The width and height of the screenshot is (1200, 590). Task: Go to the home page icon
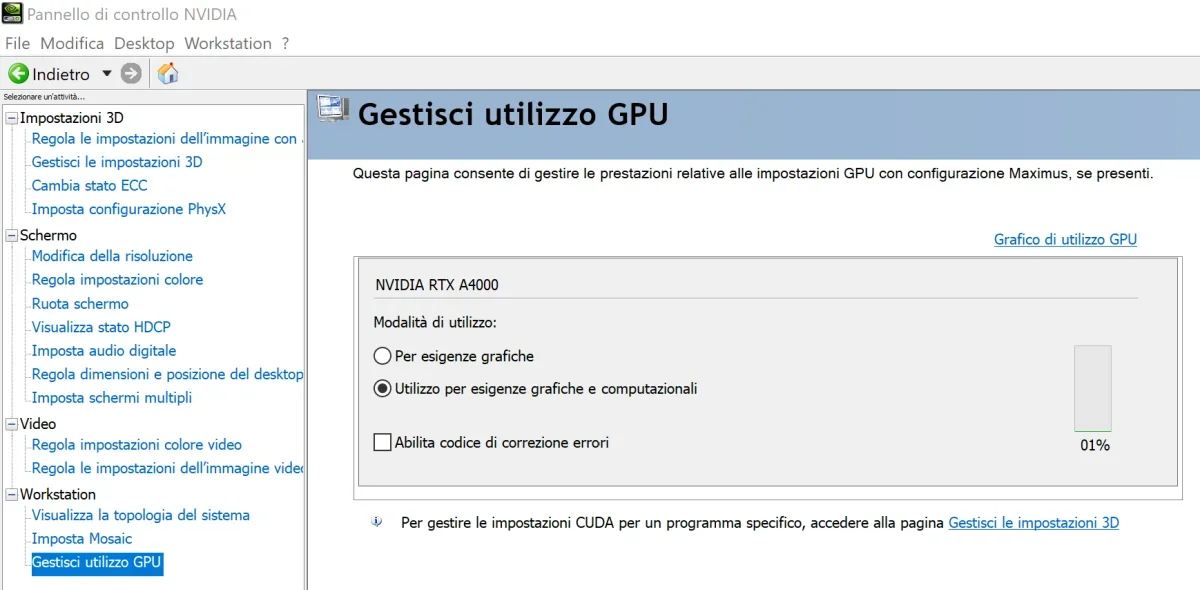(169, 73)
